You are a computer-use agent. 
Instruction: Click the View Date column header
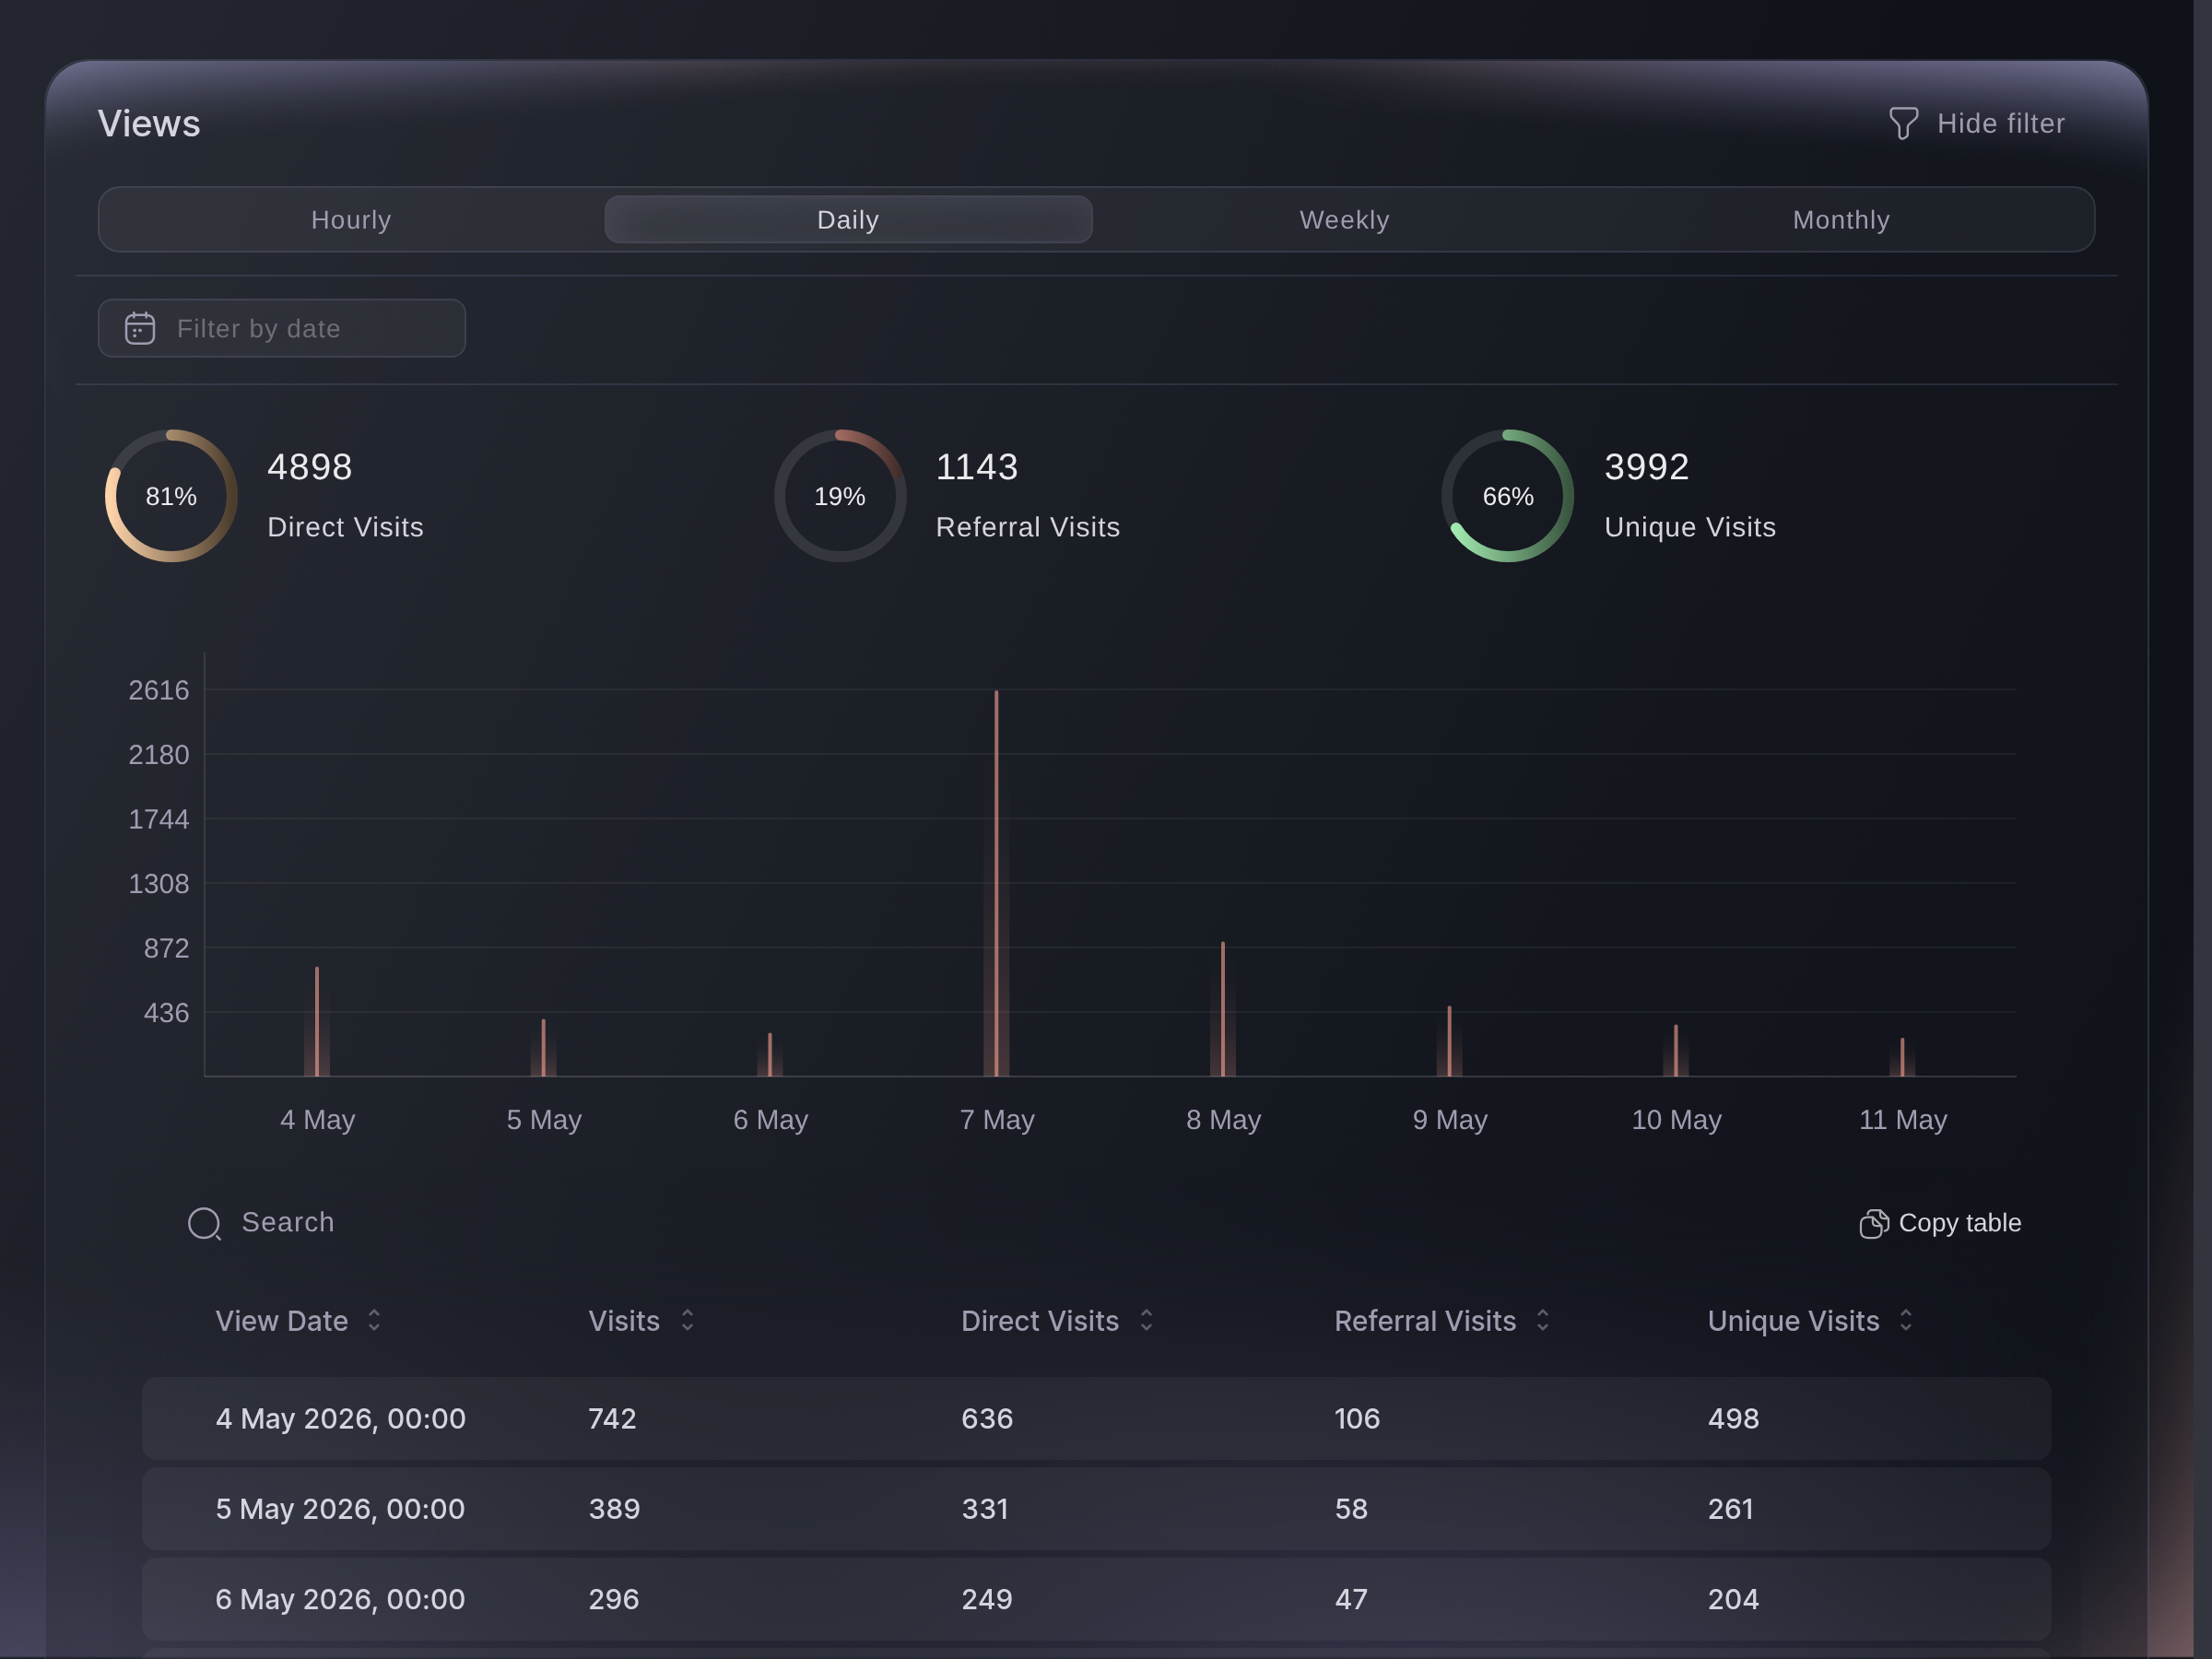coord(282,1321)
